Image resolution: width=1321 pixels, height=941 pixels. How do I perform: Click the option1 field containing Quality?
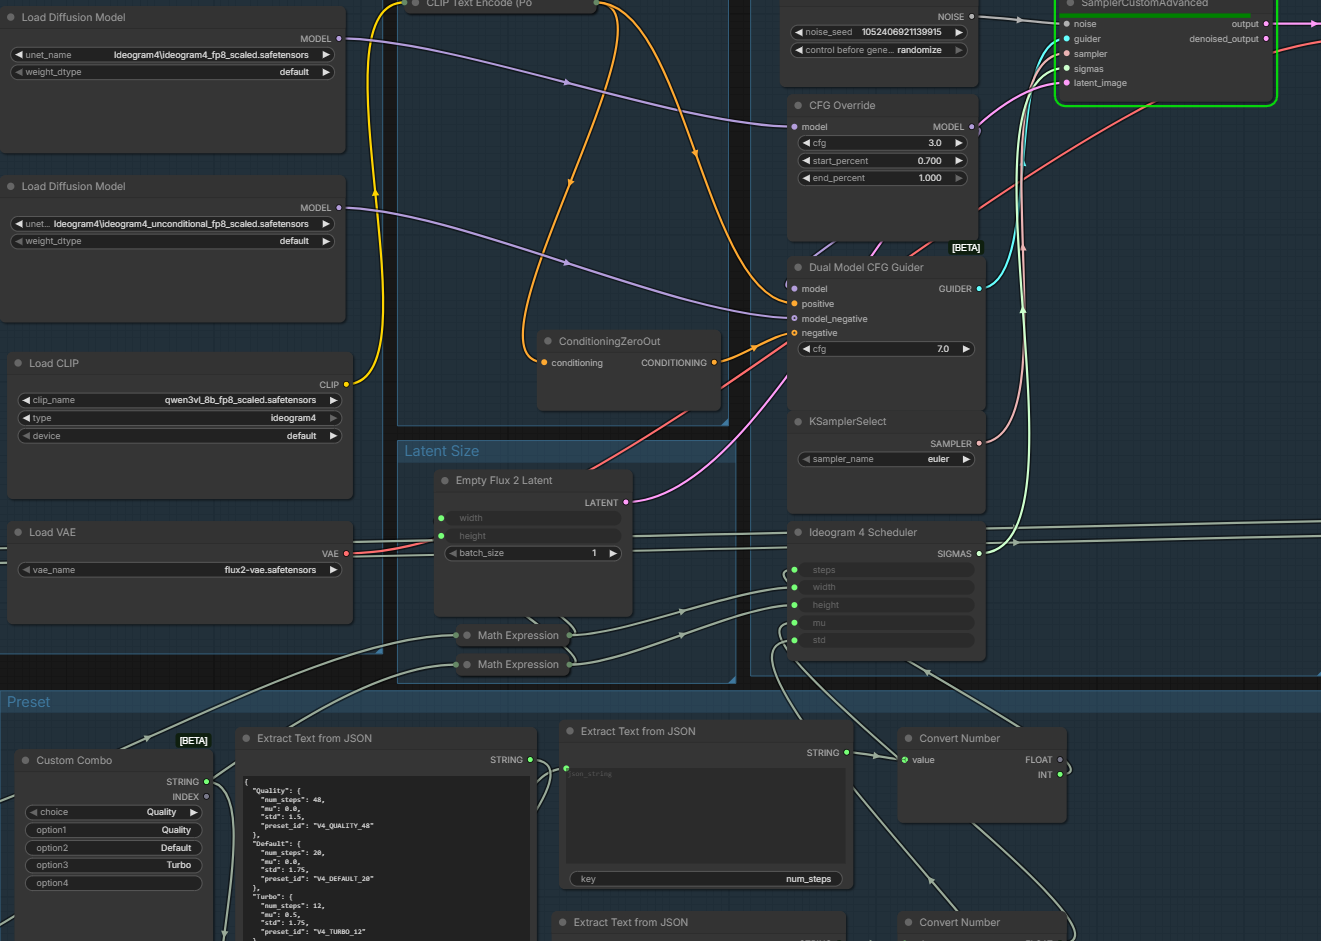tap(113, 830)
